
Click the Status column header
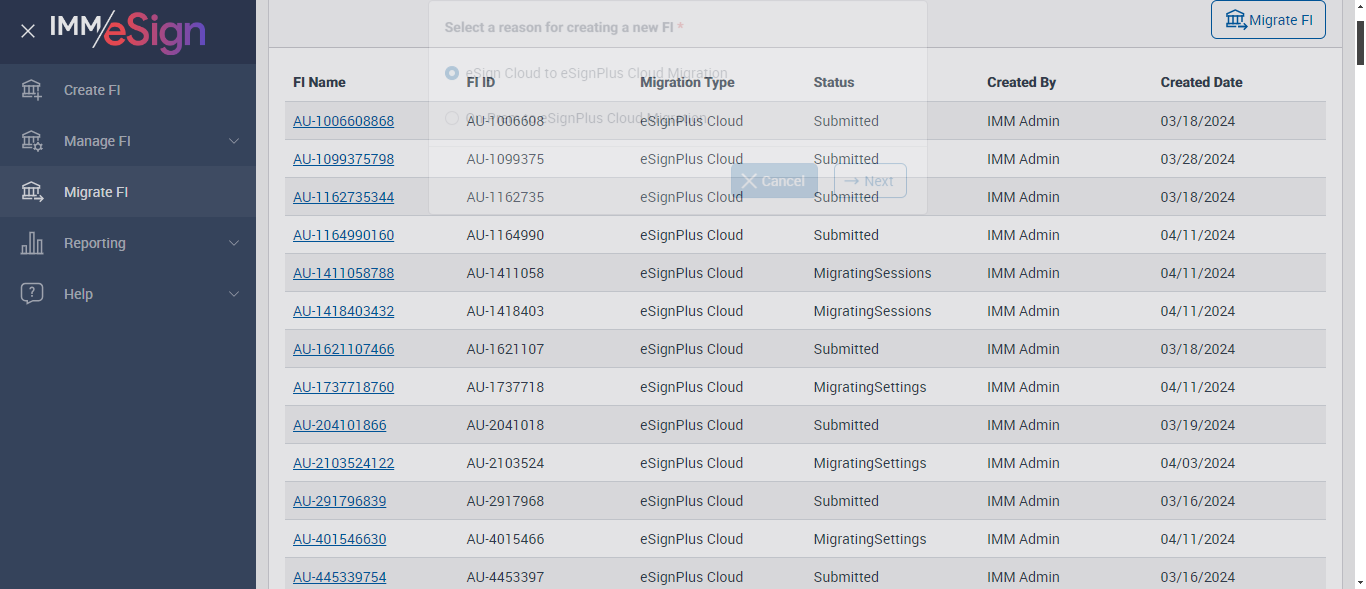[x=834, y=82]
